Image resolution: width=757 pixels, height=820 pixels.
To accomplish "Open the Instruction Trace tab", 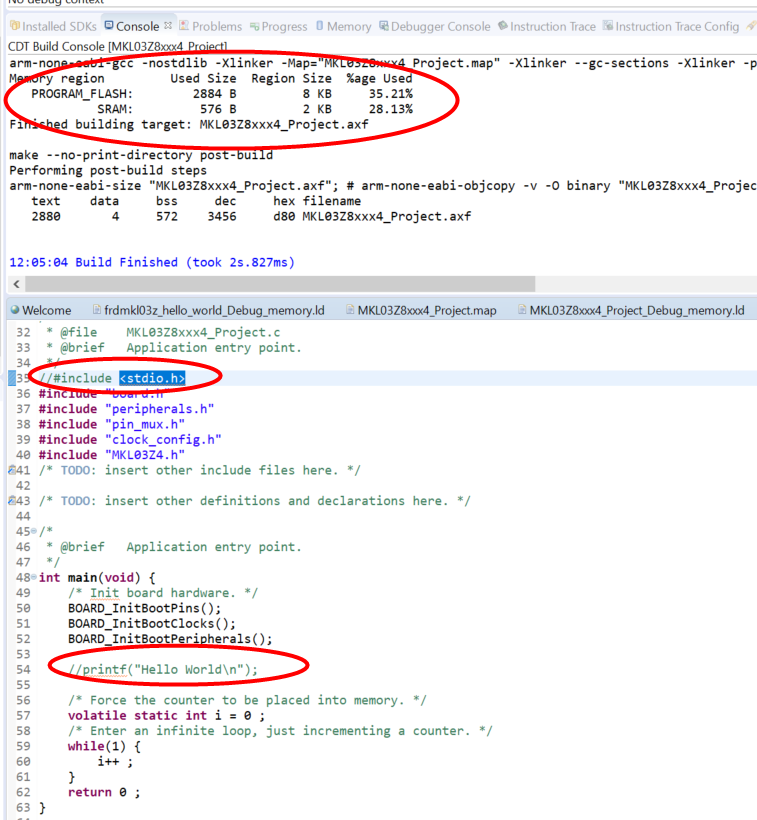I will coord(547,26).
